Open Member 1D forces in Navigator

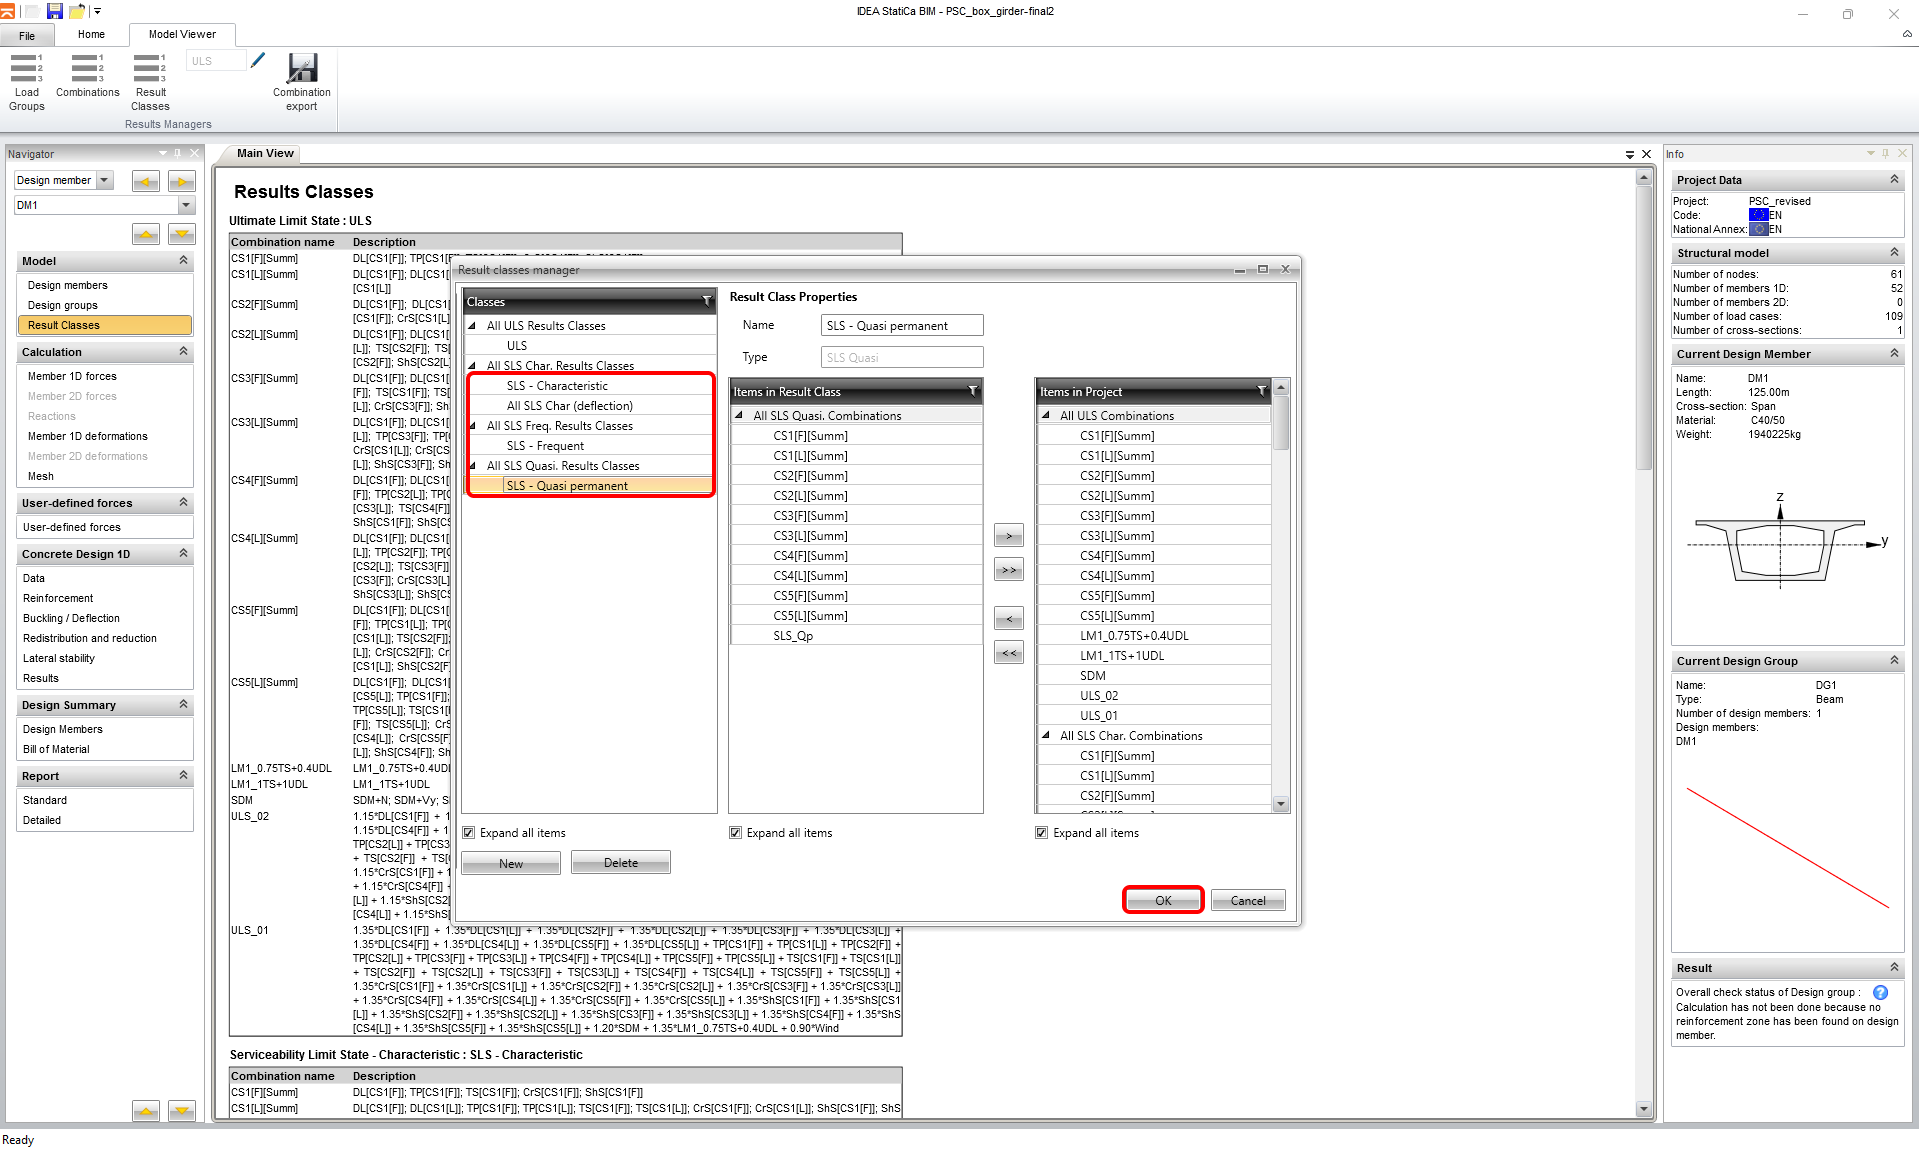point(72,376)
